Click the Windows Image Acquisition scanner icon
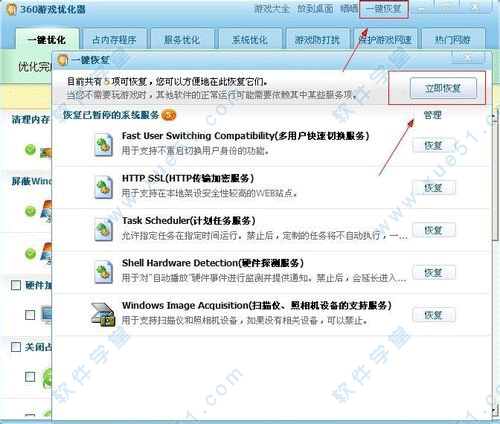The width and height of the screenshot is (500, 424). 103,314
